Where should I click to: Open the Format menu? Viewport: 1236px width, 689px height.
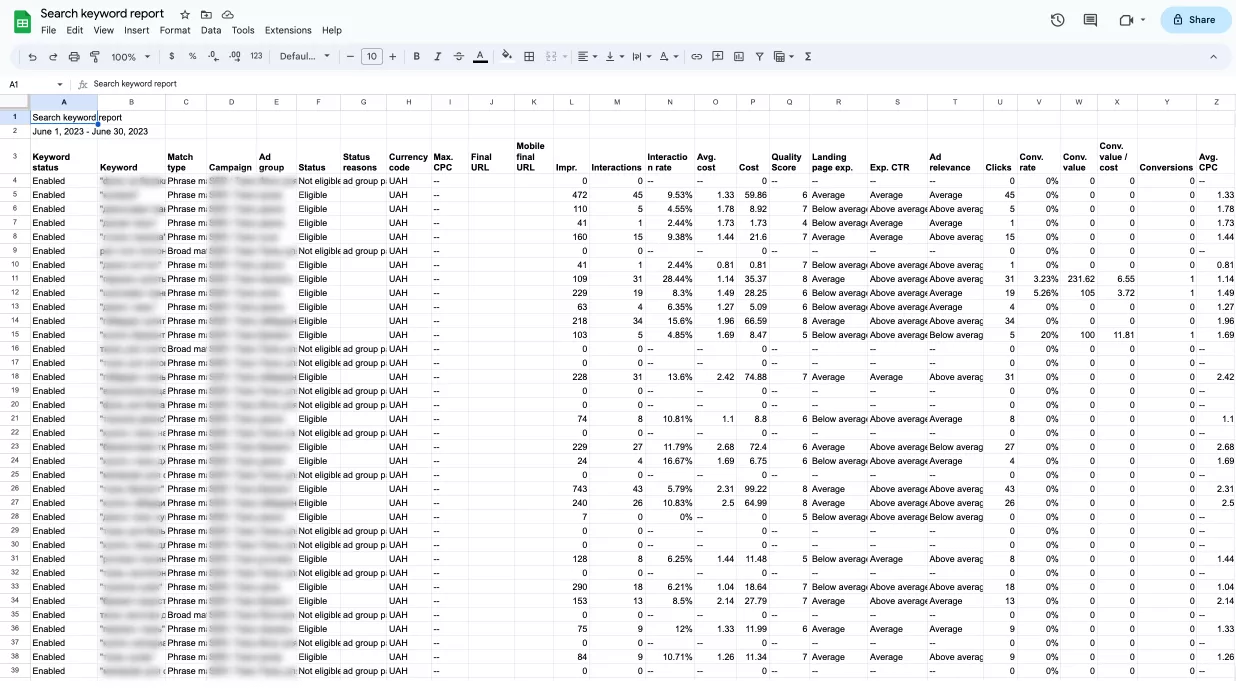(175, 31)
